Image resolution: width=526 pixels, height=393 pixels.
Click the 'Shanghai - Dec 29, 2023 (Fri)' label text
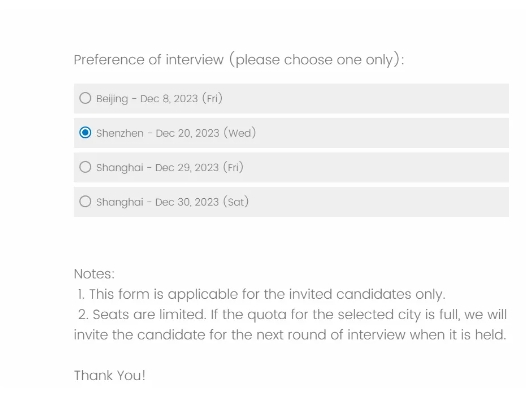170,167
